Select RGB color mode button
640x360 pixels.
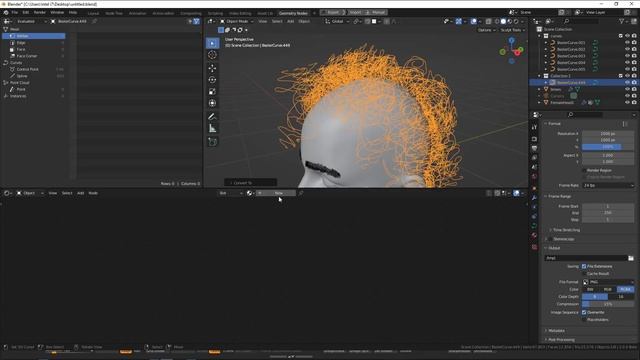coord(608,289)
